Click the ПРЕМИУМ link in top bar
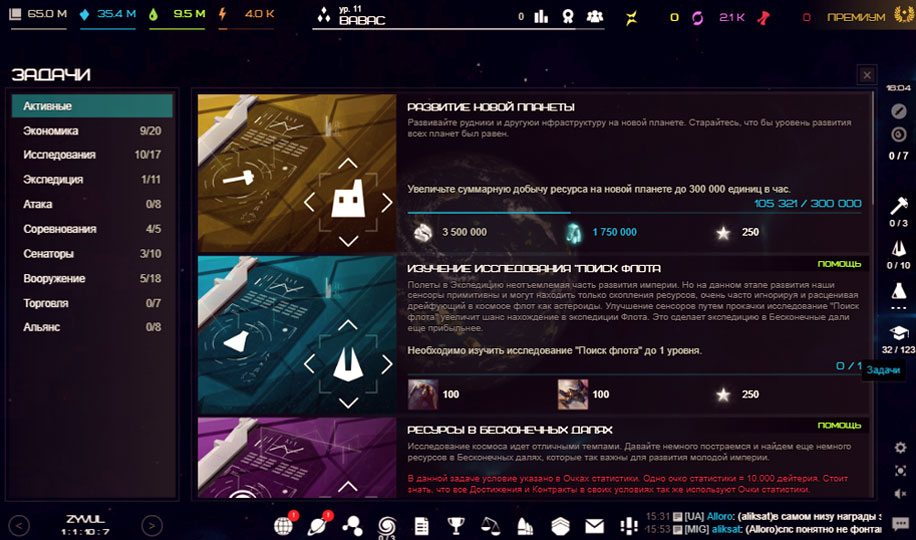916x540 pixels. coord(856,17)
